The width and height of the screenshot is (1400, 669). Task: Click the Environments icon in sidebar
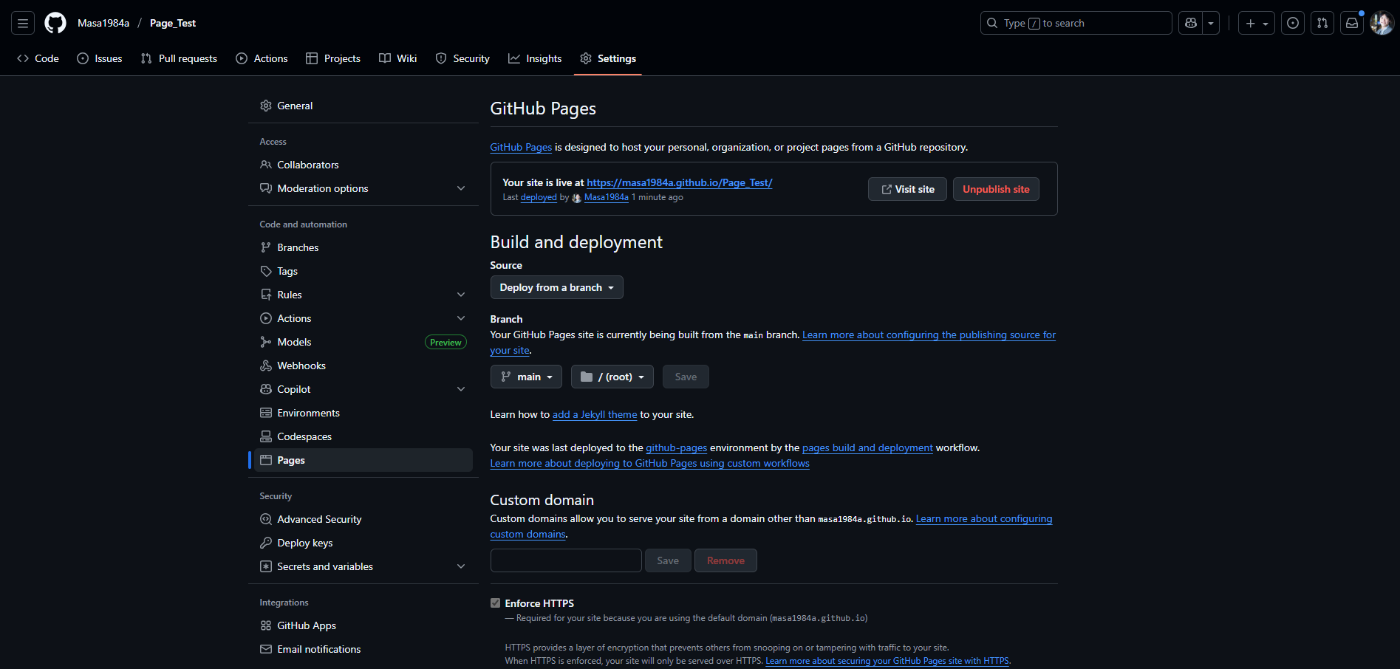click(266, 413)
